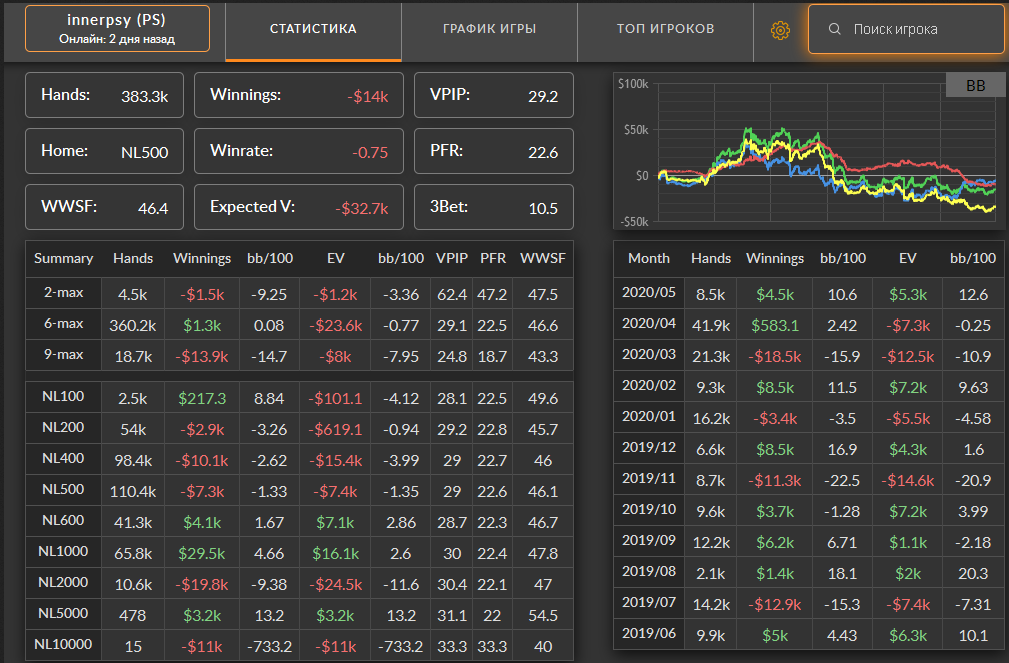Select the VPIP 29.2 stat box
1009x663 pixels.
click(x=494, y=95)
